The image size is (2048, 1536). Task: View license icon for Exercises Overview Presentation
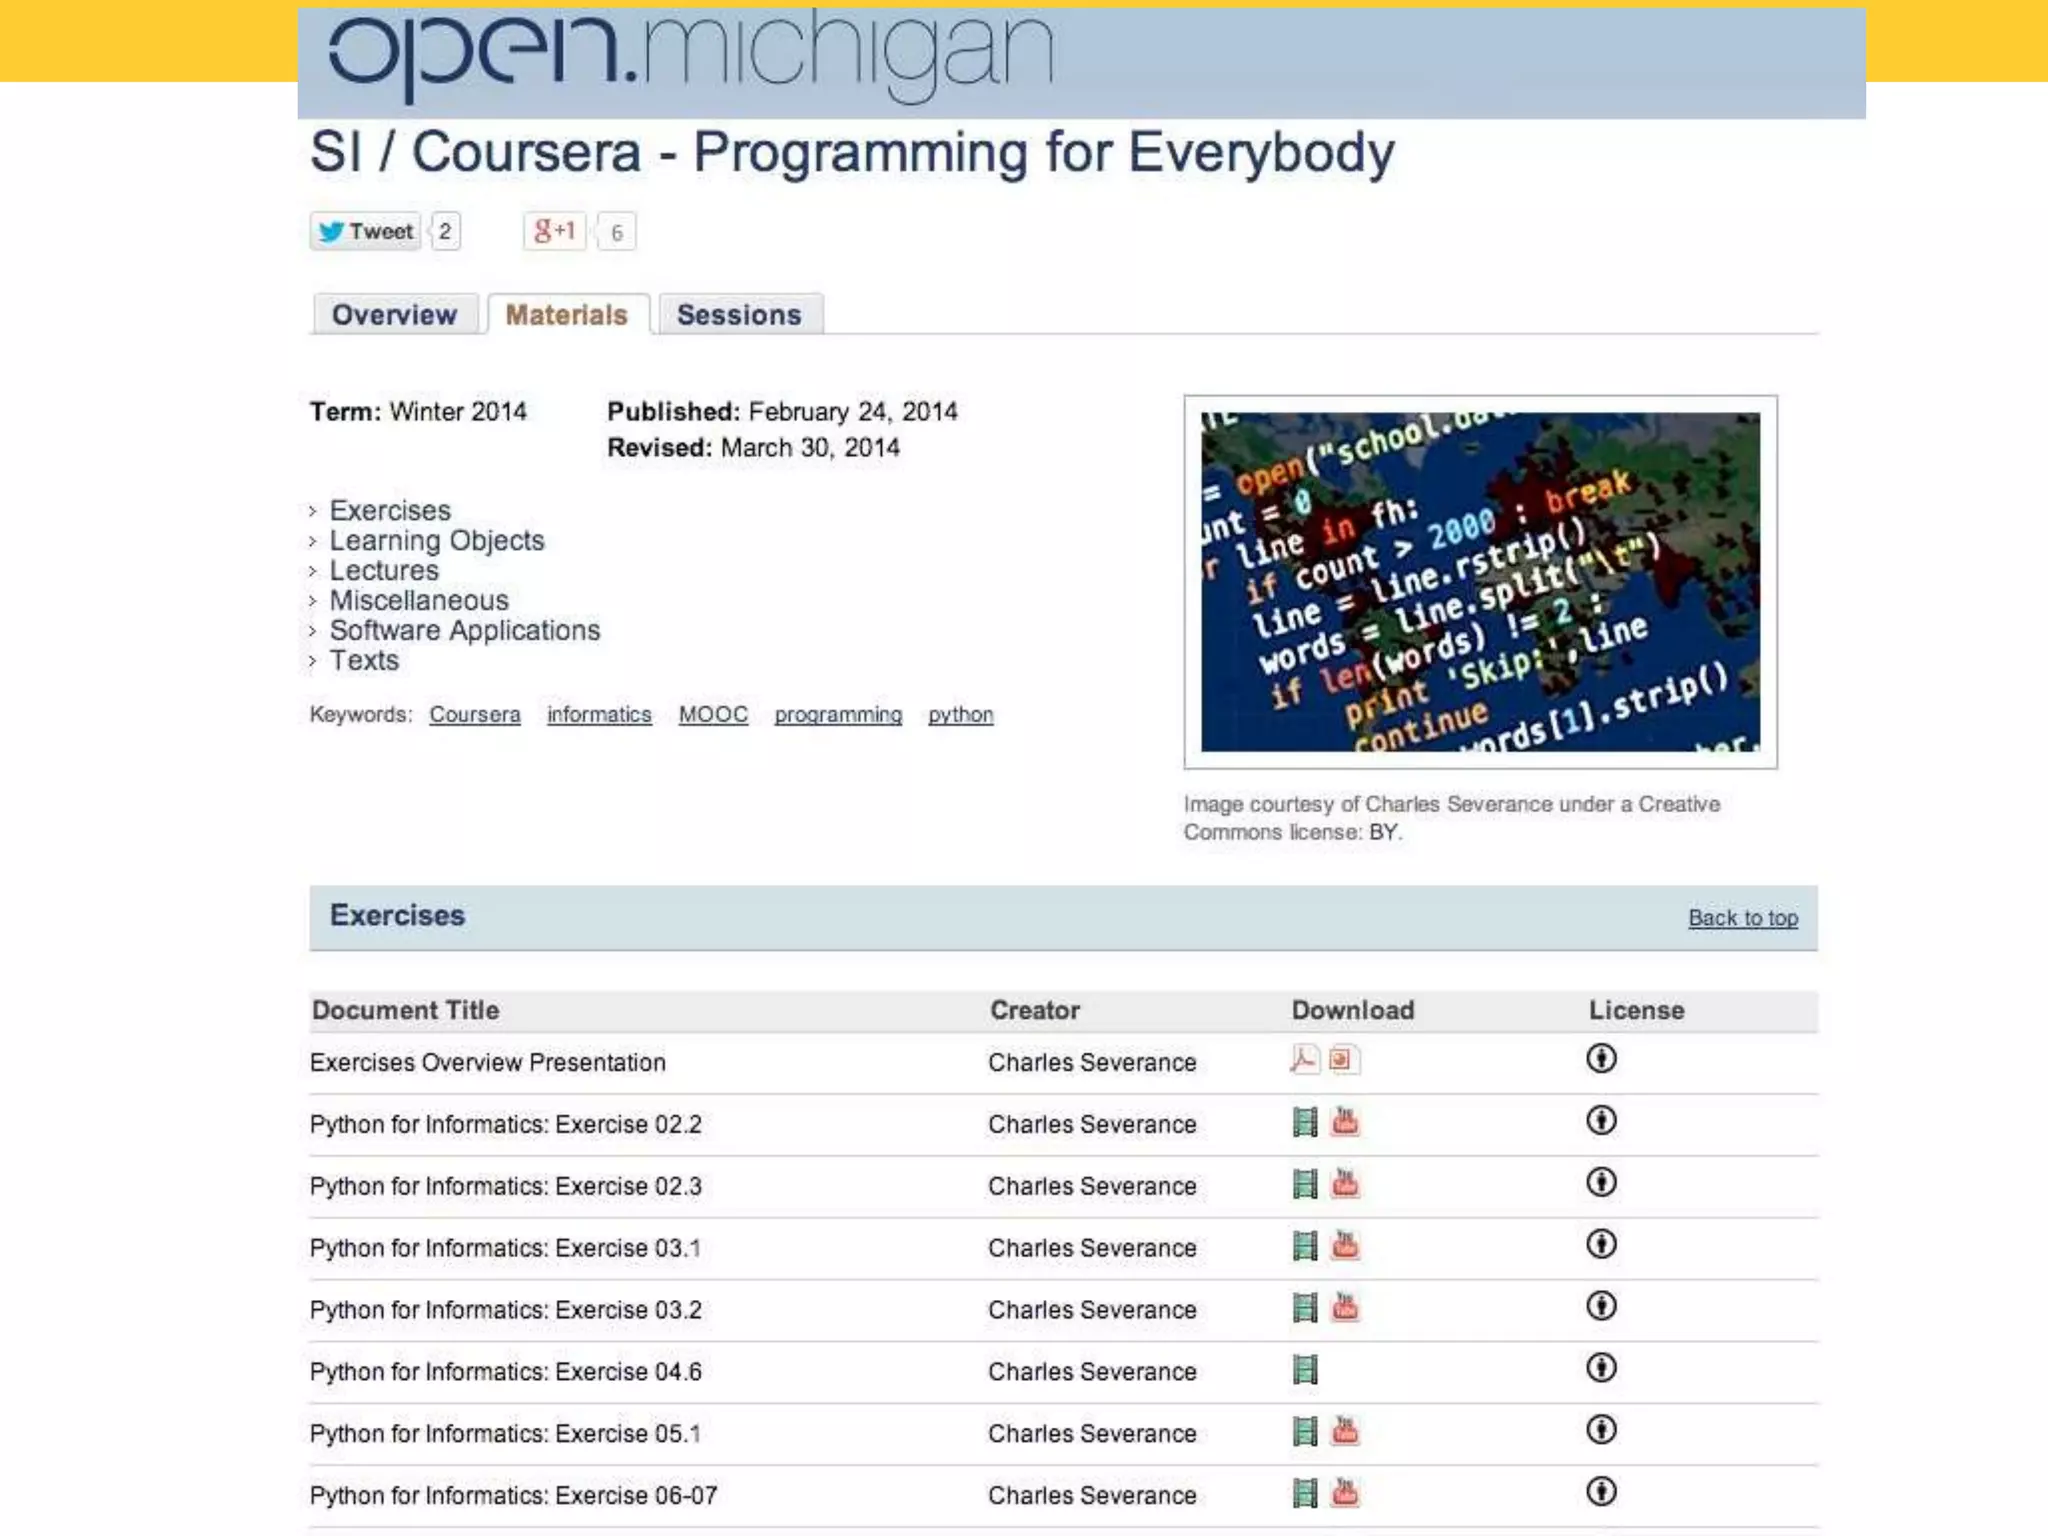pyautogui.click(x=1601, y=1058)
